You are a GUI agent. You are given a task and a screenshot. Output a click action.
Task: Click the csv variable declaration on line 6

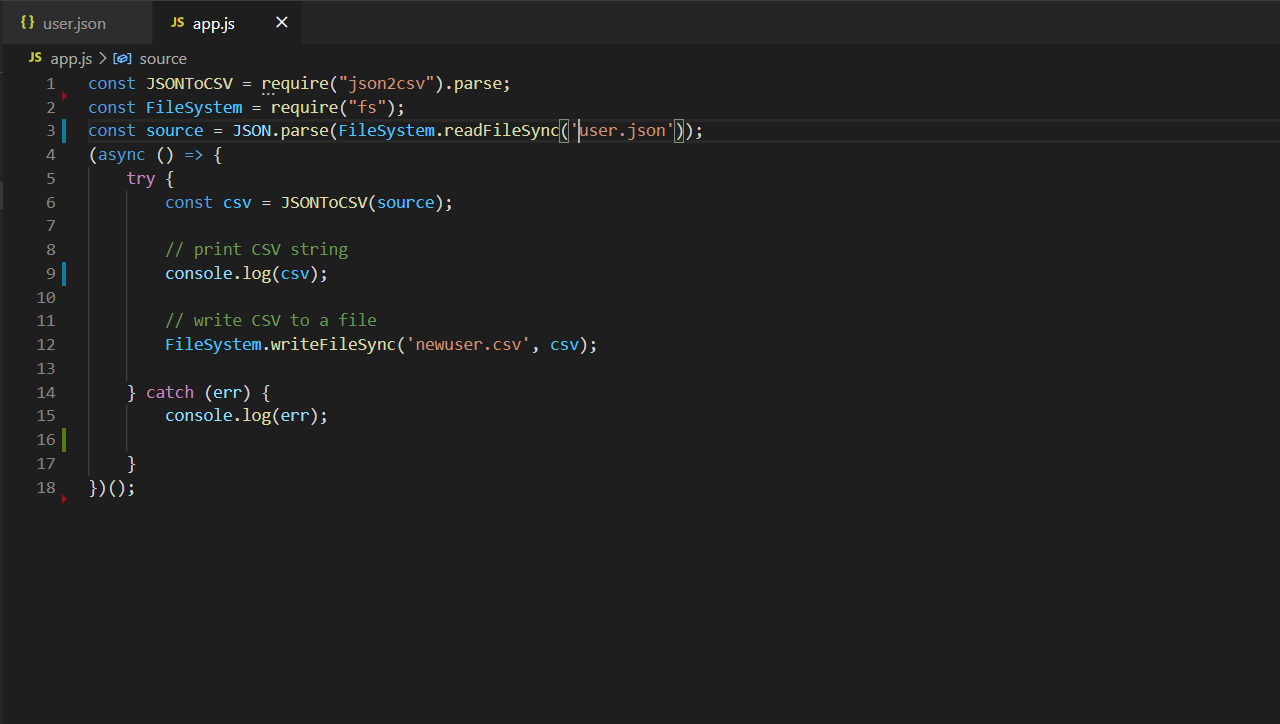(237, 203)
